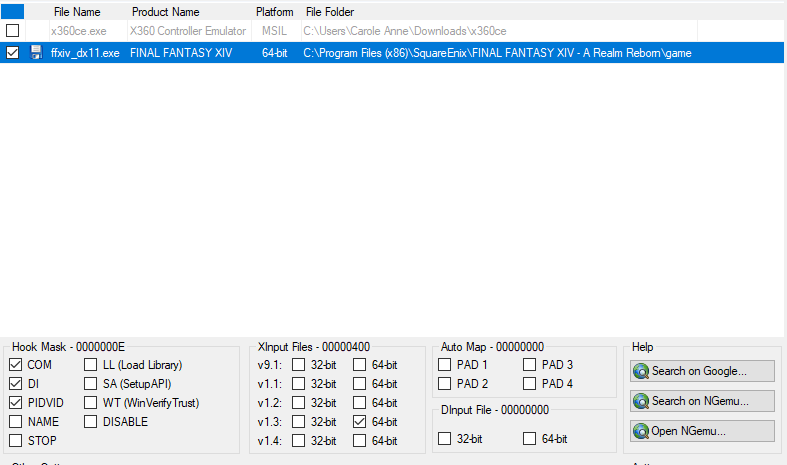Uncheck the COM hook mask option
This screenshot has width=787, height=465.
pyautogui.click(x=16, y=365)
